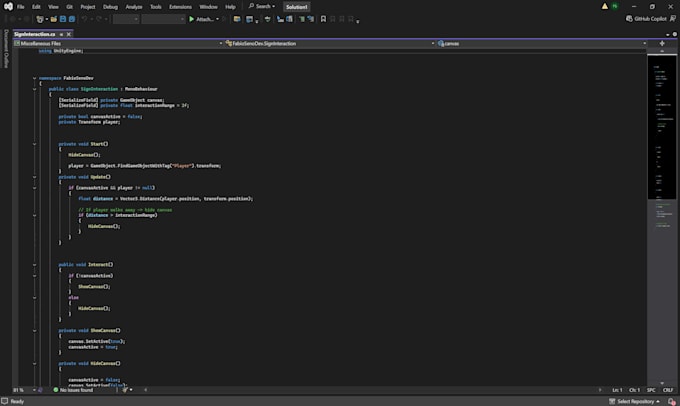Collapse the Start() method block
Screen dimensions: 680x406
tap(34, 144)
